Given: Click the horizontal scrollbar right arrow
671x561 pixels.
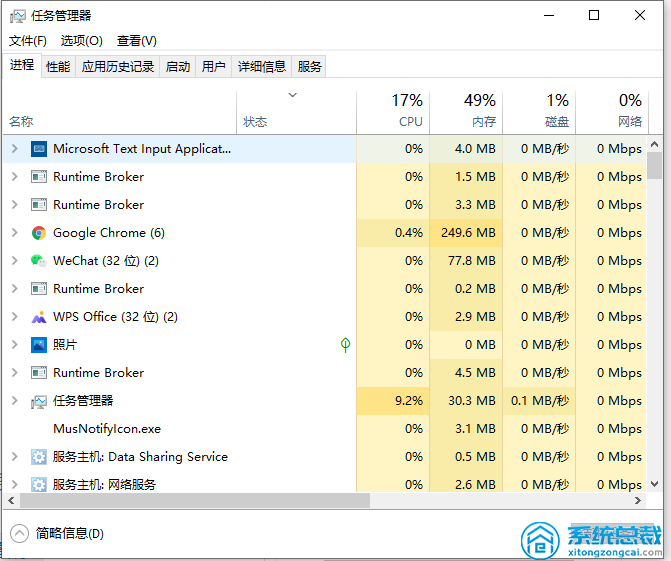Looking at the screenshot, I should point(638,500).
